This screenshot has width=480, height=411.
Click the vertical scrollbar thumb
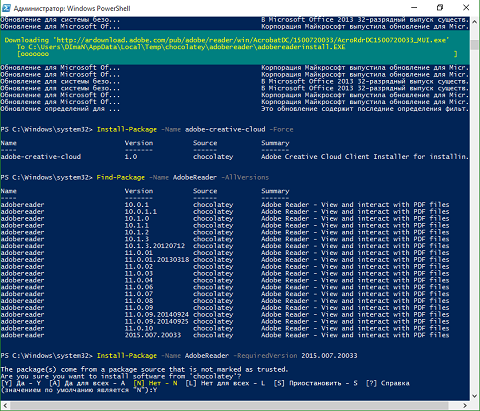point(475,45)
